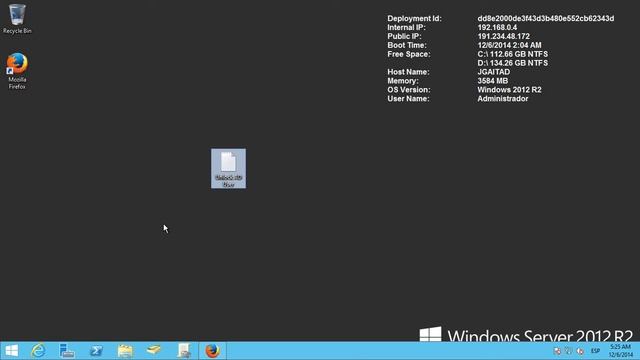The height and width of the screenshot is (360, 640).
Task: Switch to Firefox in the taskbar
Action: point(212,351)
